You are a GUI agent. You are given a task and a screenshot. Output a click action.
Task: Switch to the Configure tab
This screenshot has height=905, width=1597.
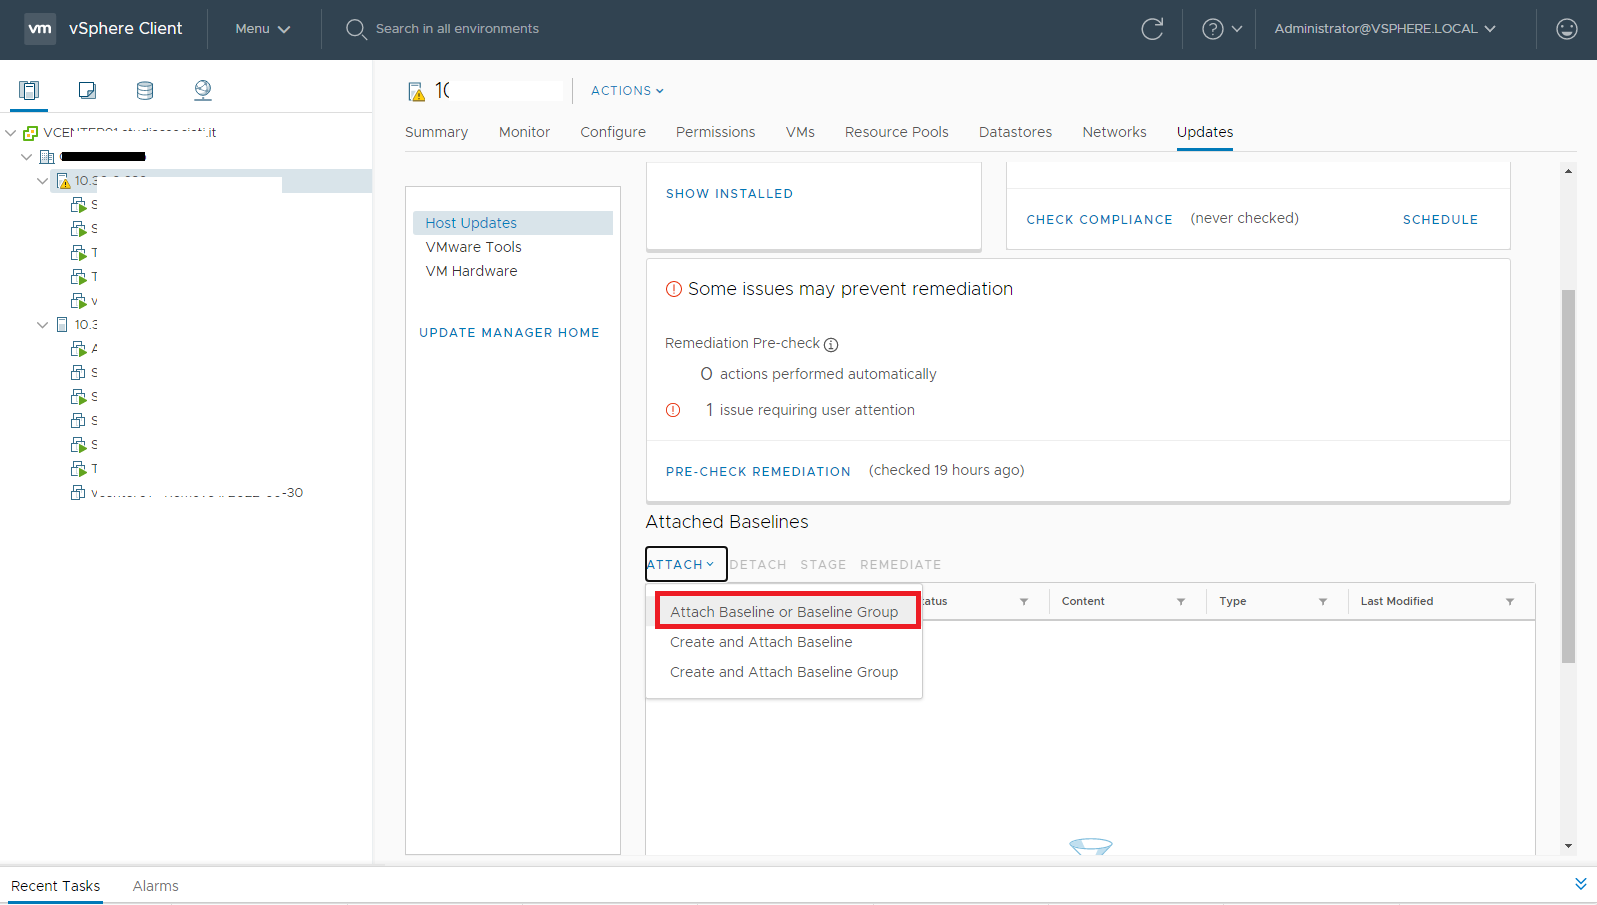[613, 132]
